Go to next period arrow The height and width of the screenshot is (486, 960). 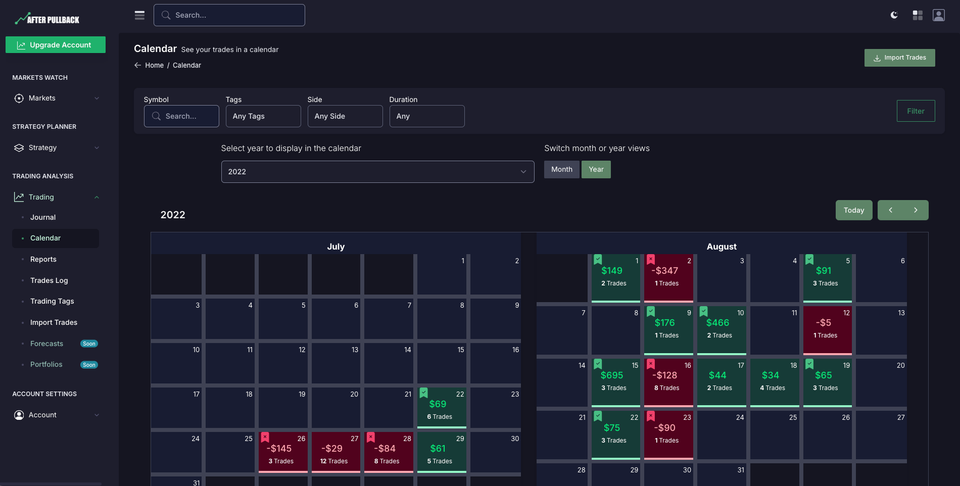(x=916, y=210)
